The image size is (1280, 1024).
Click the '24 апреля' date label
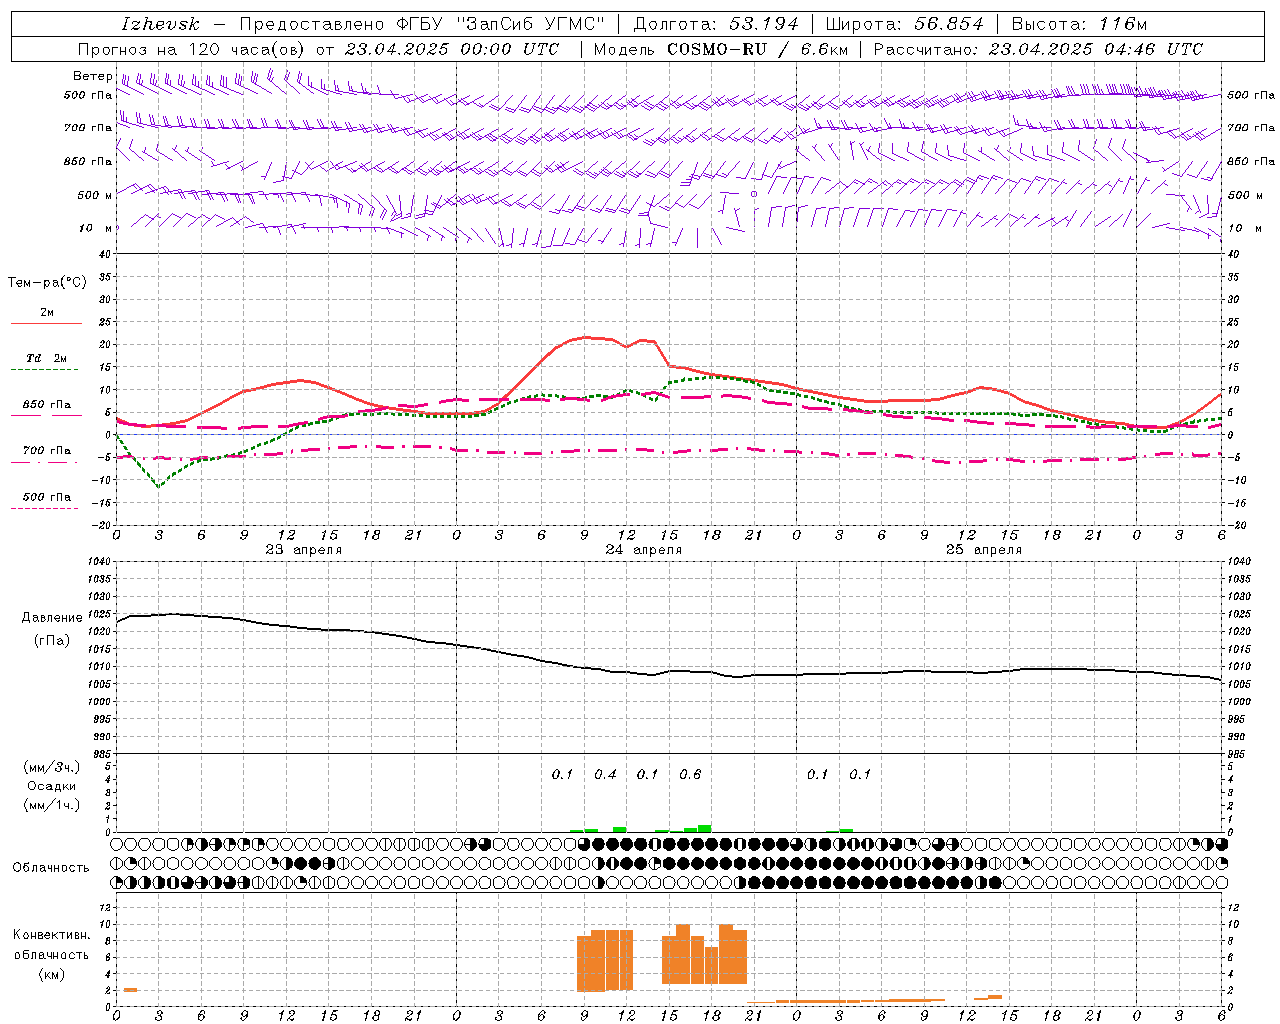[643, 550]
